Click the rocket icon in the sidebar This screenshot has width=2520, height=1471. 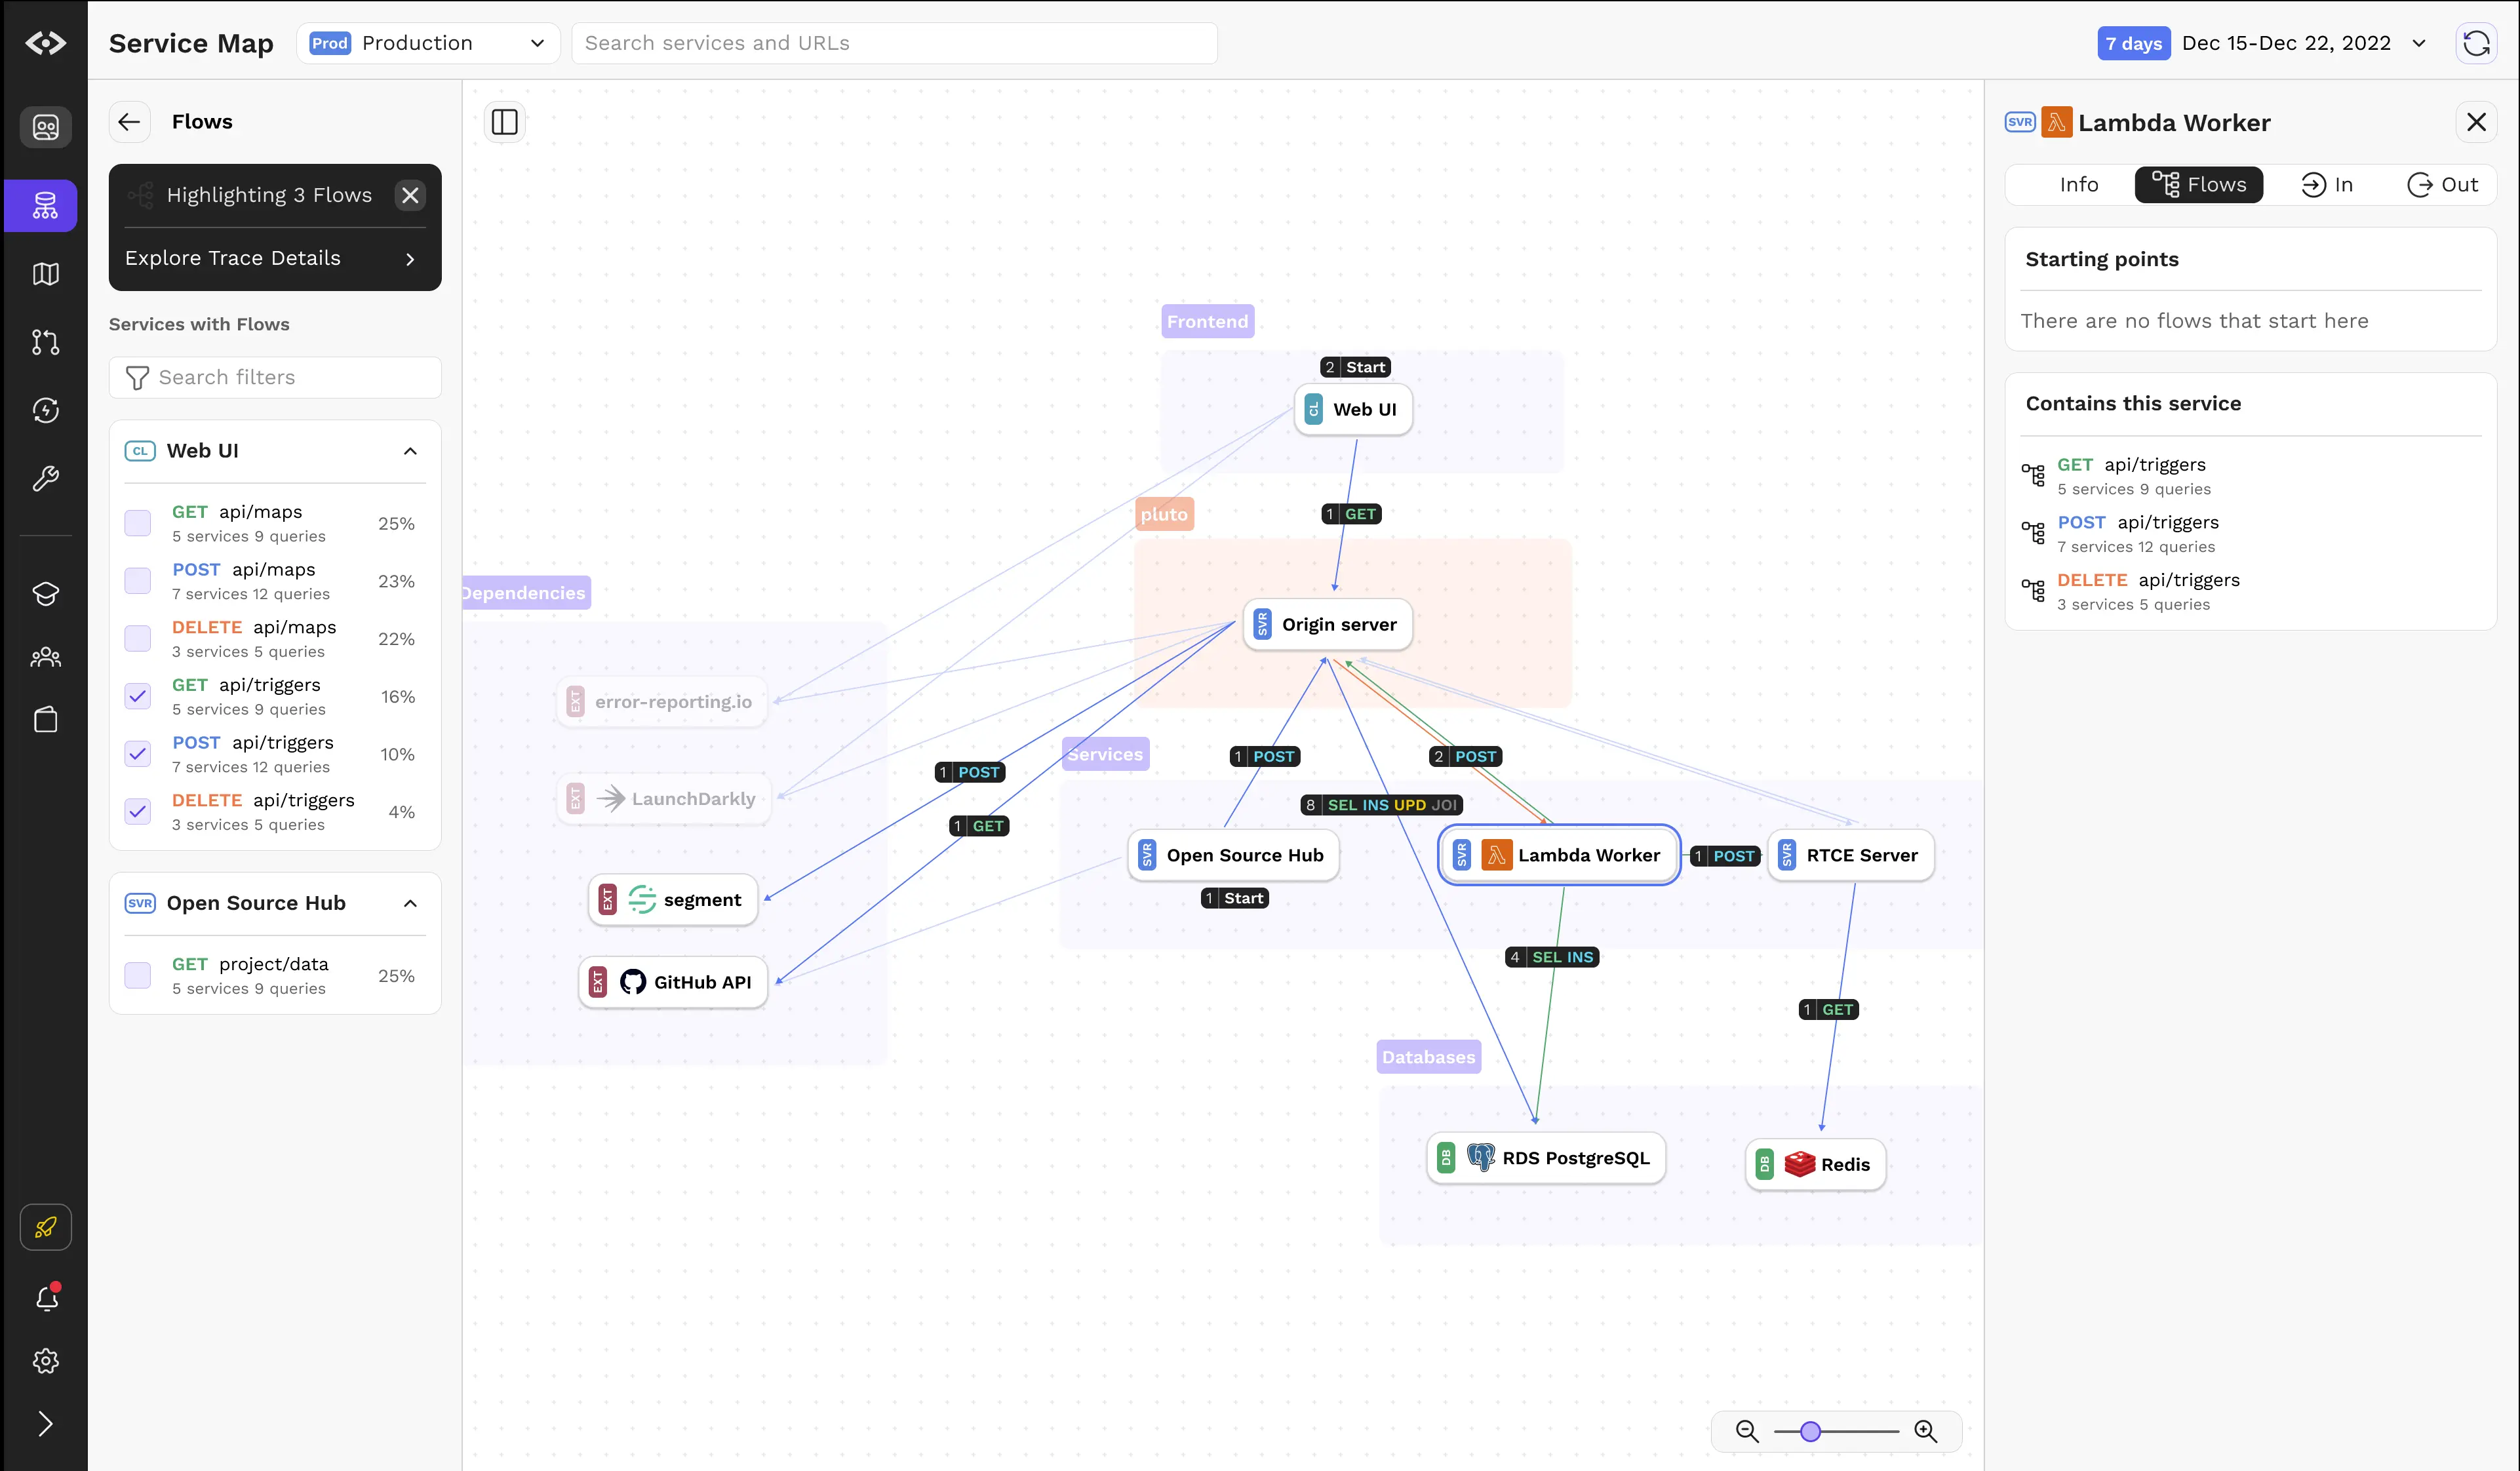(x=45, y=1227)
